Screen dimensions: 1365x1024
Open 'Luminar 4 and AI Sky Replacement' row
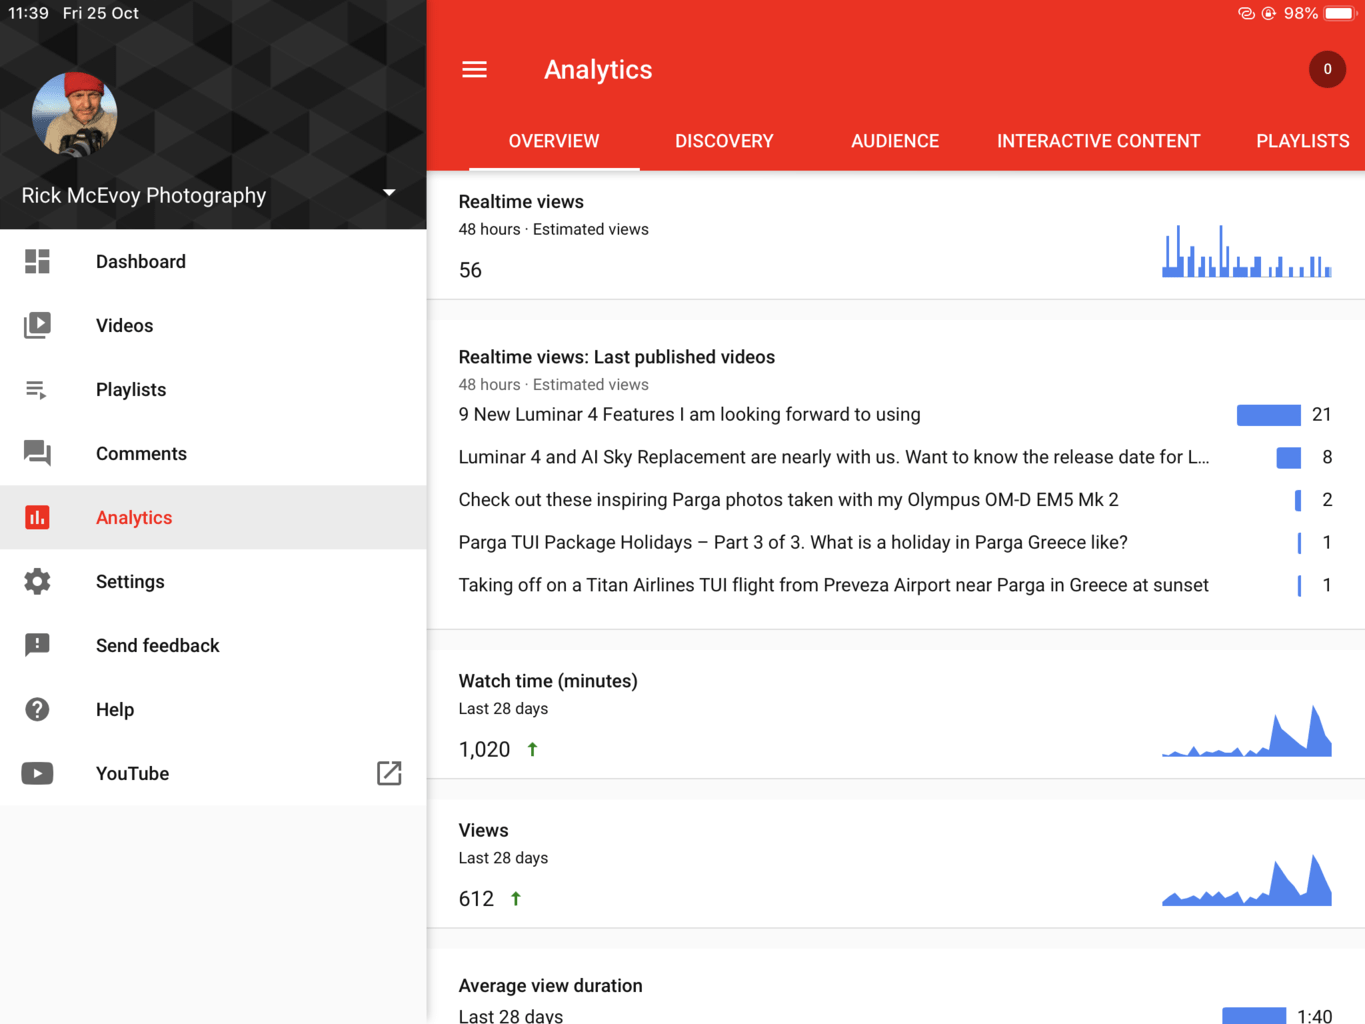tap(896, 457)
